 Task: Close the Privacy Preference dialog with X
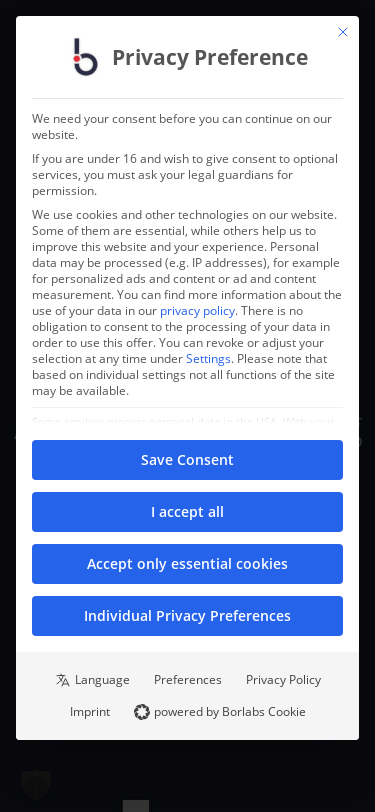click(343, 32)
